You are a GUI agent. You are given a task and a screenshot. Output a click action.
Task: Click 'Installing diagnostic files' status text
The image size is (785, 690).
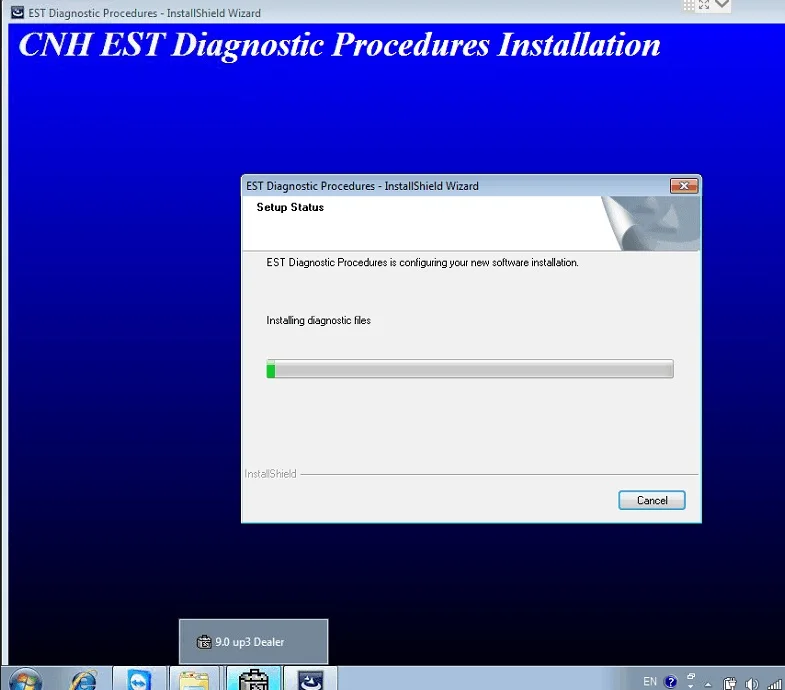318,320
